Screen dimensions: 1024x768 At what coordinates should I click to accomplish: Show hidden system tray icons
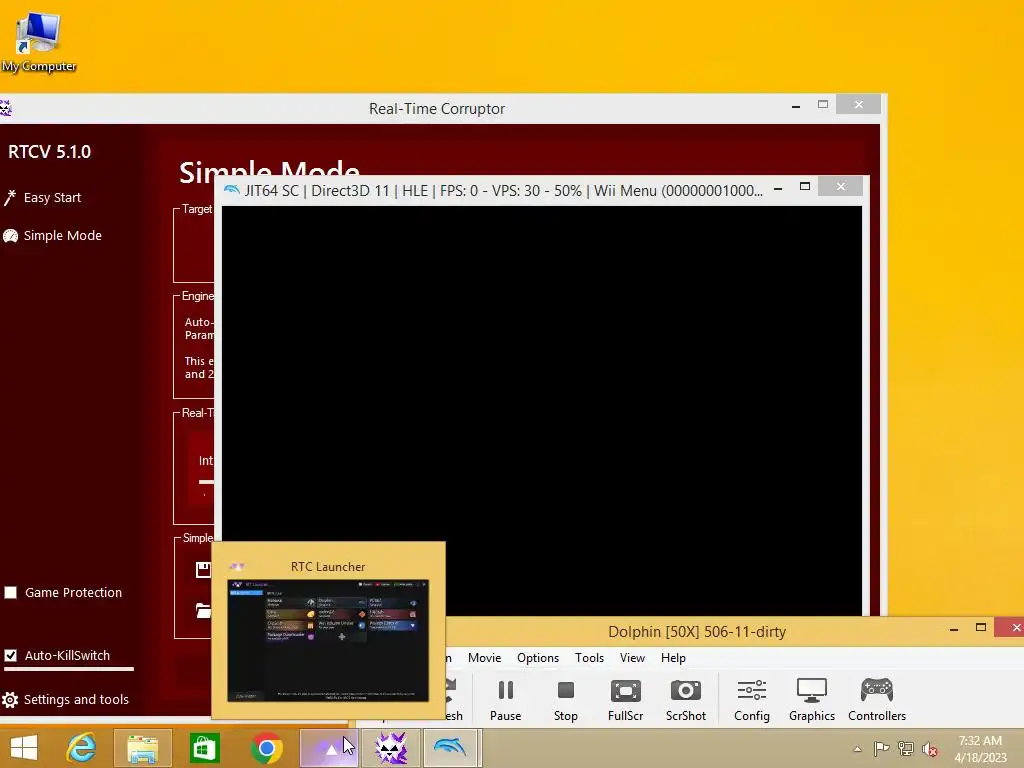click(x=857, y=749)
